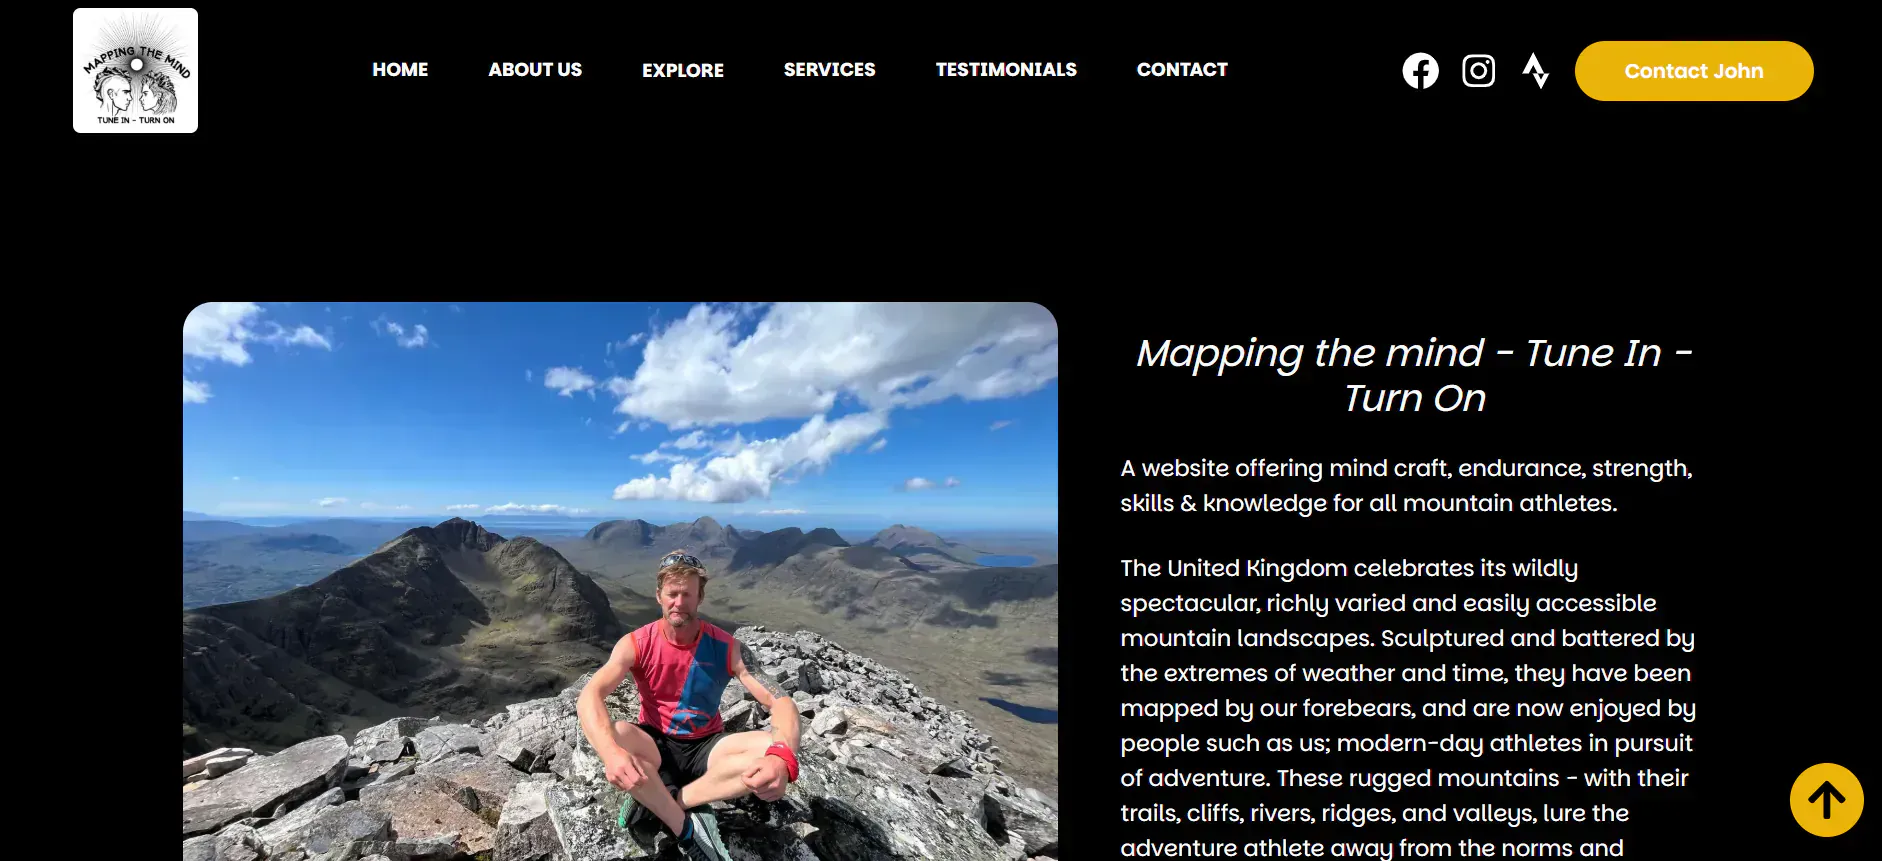Open the Facebook page icon
Viewport: 1882px width, 861px height.
pos(1420,71)
